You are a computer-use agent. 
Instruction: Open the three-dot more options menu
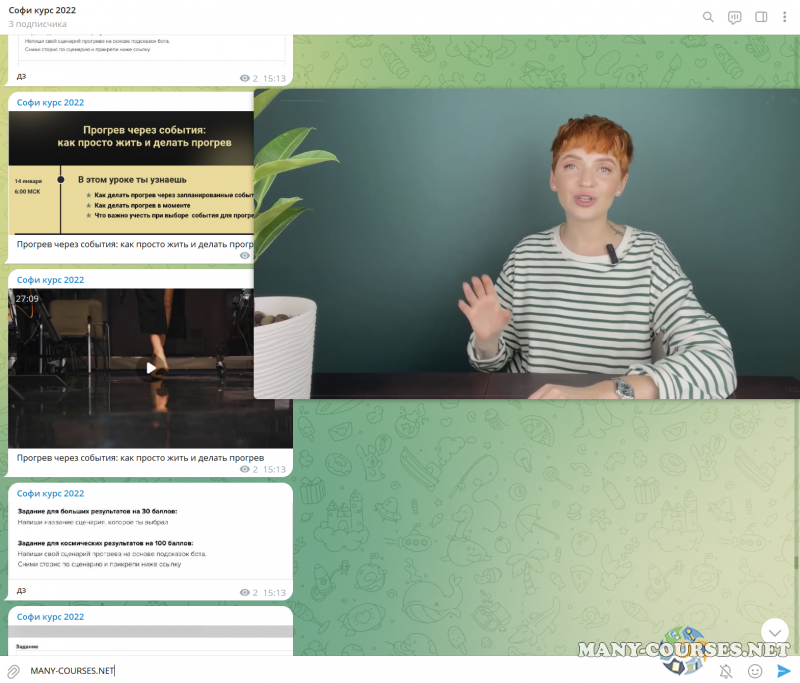pos(785,17)
